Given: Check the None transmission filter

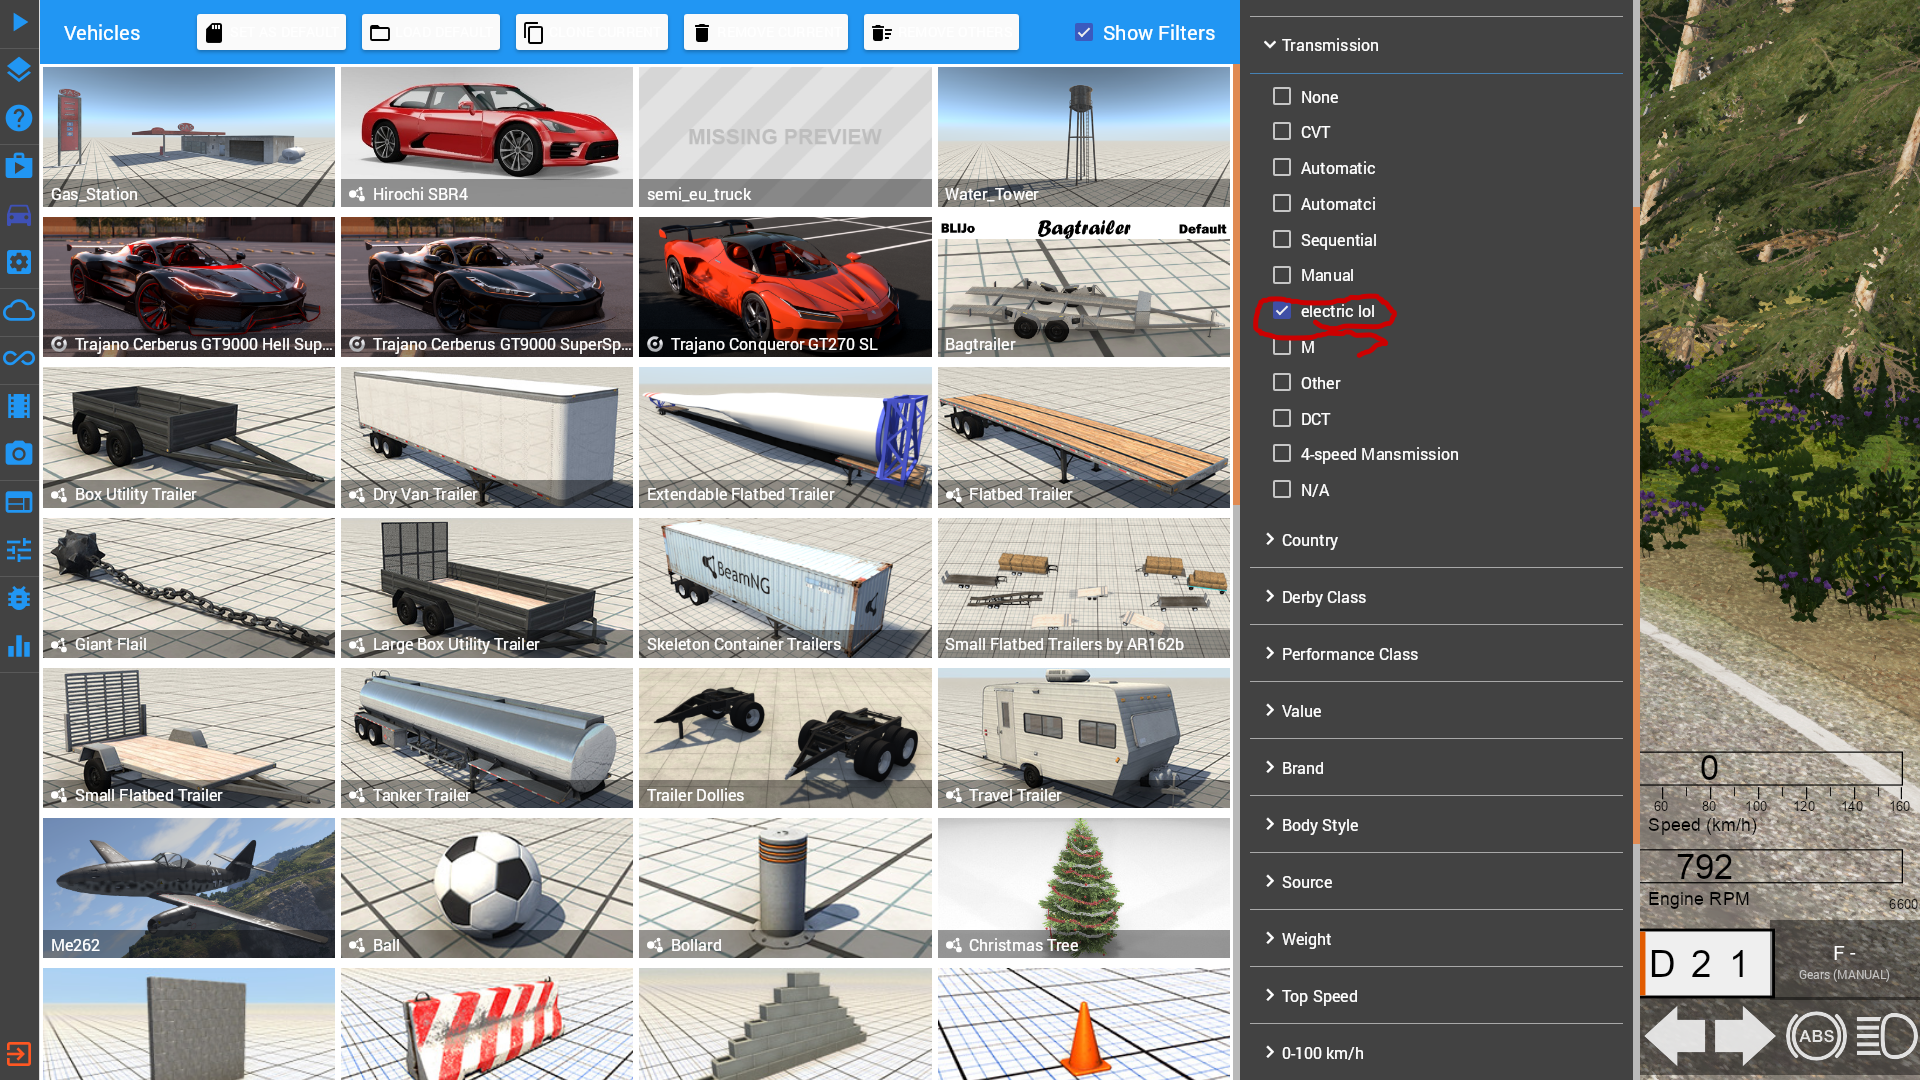Looking at the screenshot, I should [x=1282, y=97].
